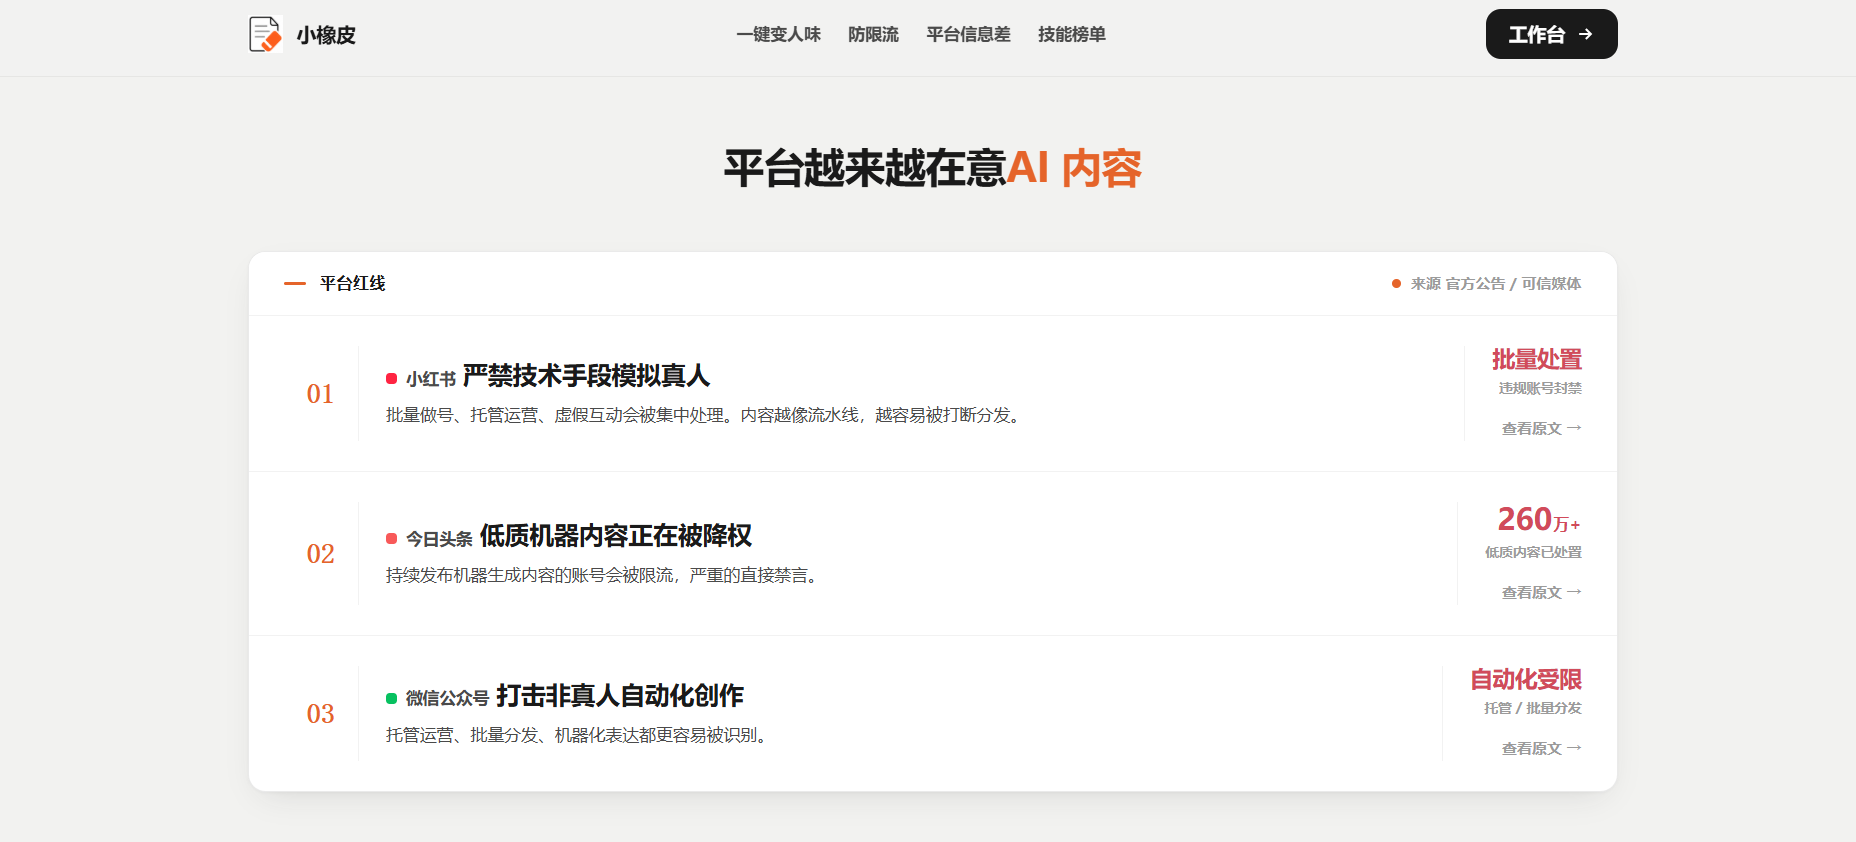
Task: Click the orange dot before 来源 label
Action: click(x=1396, y=284)
